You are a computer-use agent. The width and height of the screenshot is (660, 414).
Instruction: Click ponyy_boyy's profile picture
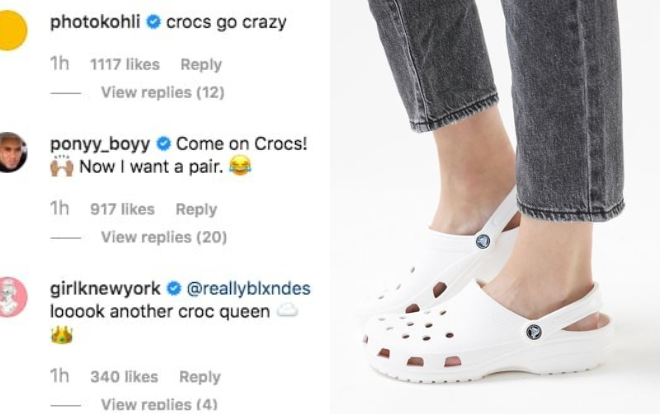click(x=12, y=153)
